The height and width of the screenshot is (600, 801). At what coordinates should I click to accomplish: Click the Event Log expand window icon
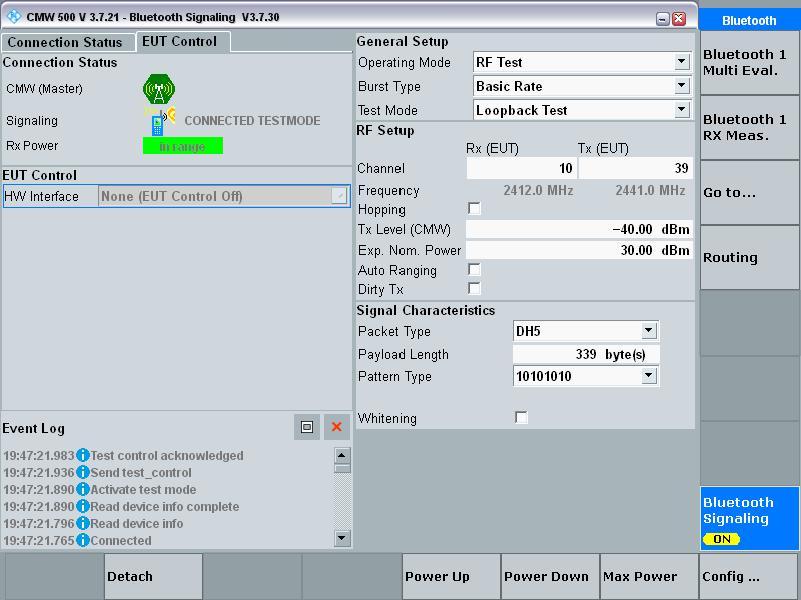pos(307,427)
